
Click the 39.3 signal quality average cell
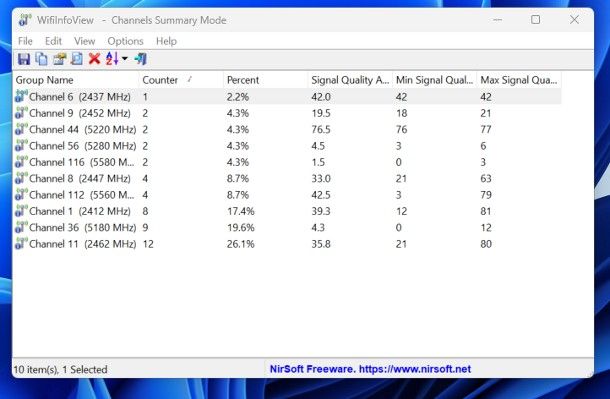click(321, 211)
